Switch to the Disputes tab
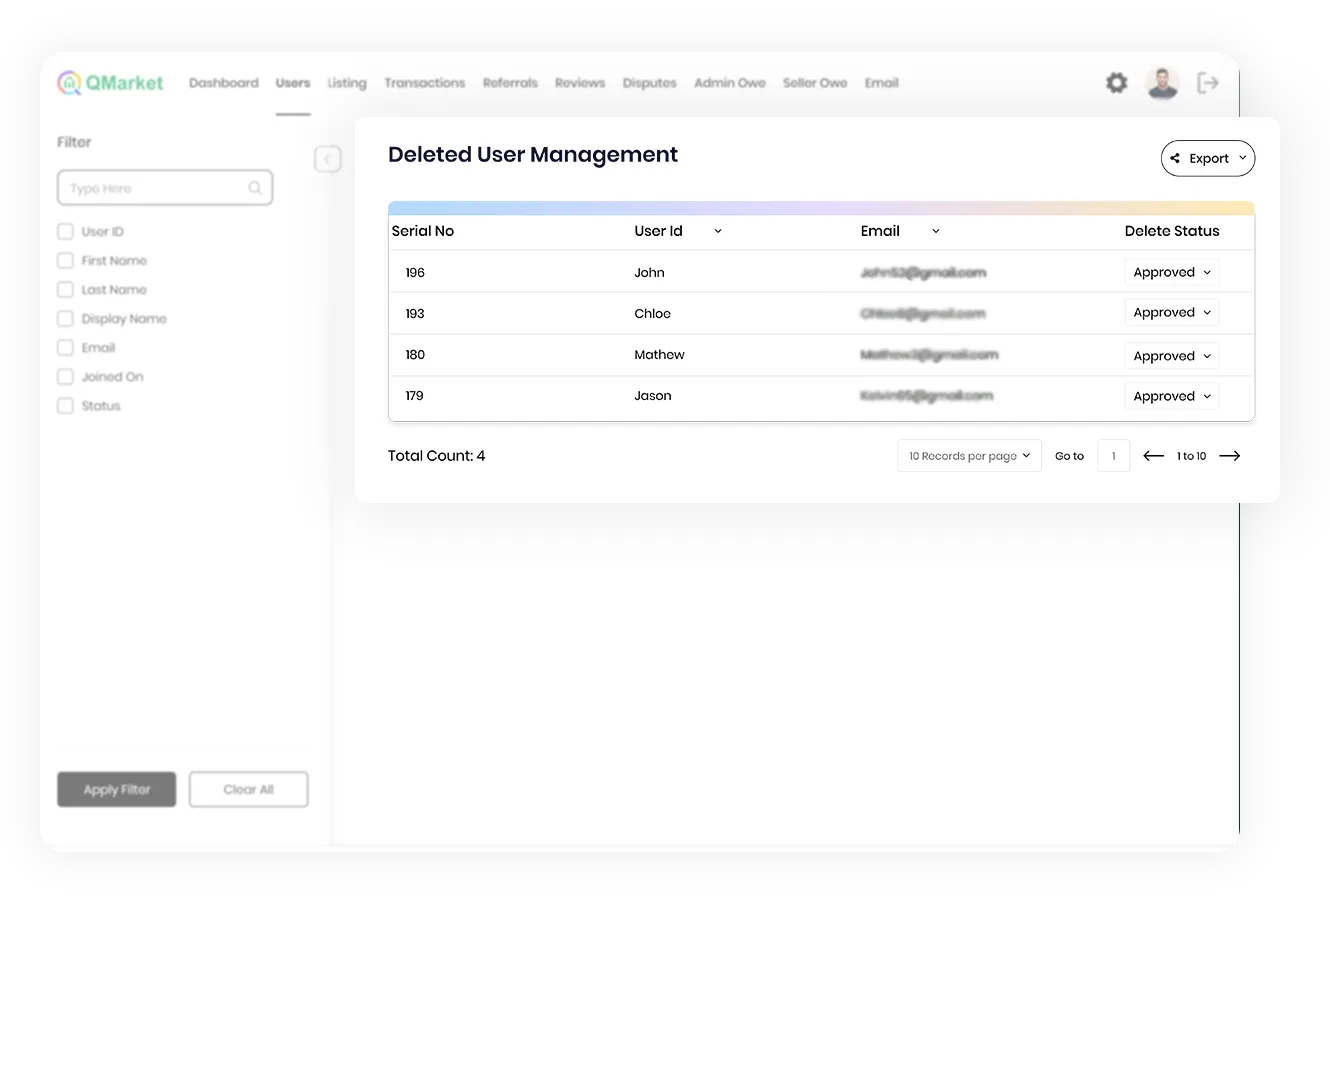This screenshot has width=1330, height=1080. (x=649, y=83)
